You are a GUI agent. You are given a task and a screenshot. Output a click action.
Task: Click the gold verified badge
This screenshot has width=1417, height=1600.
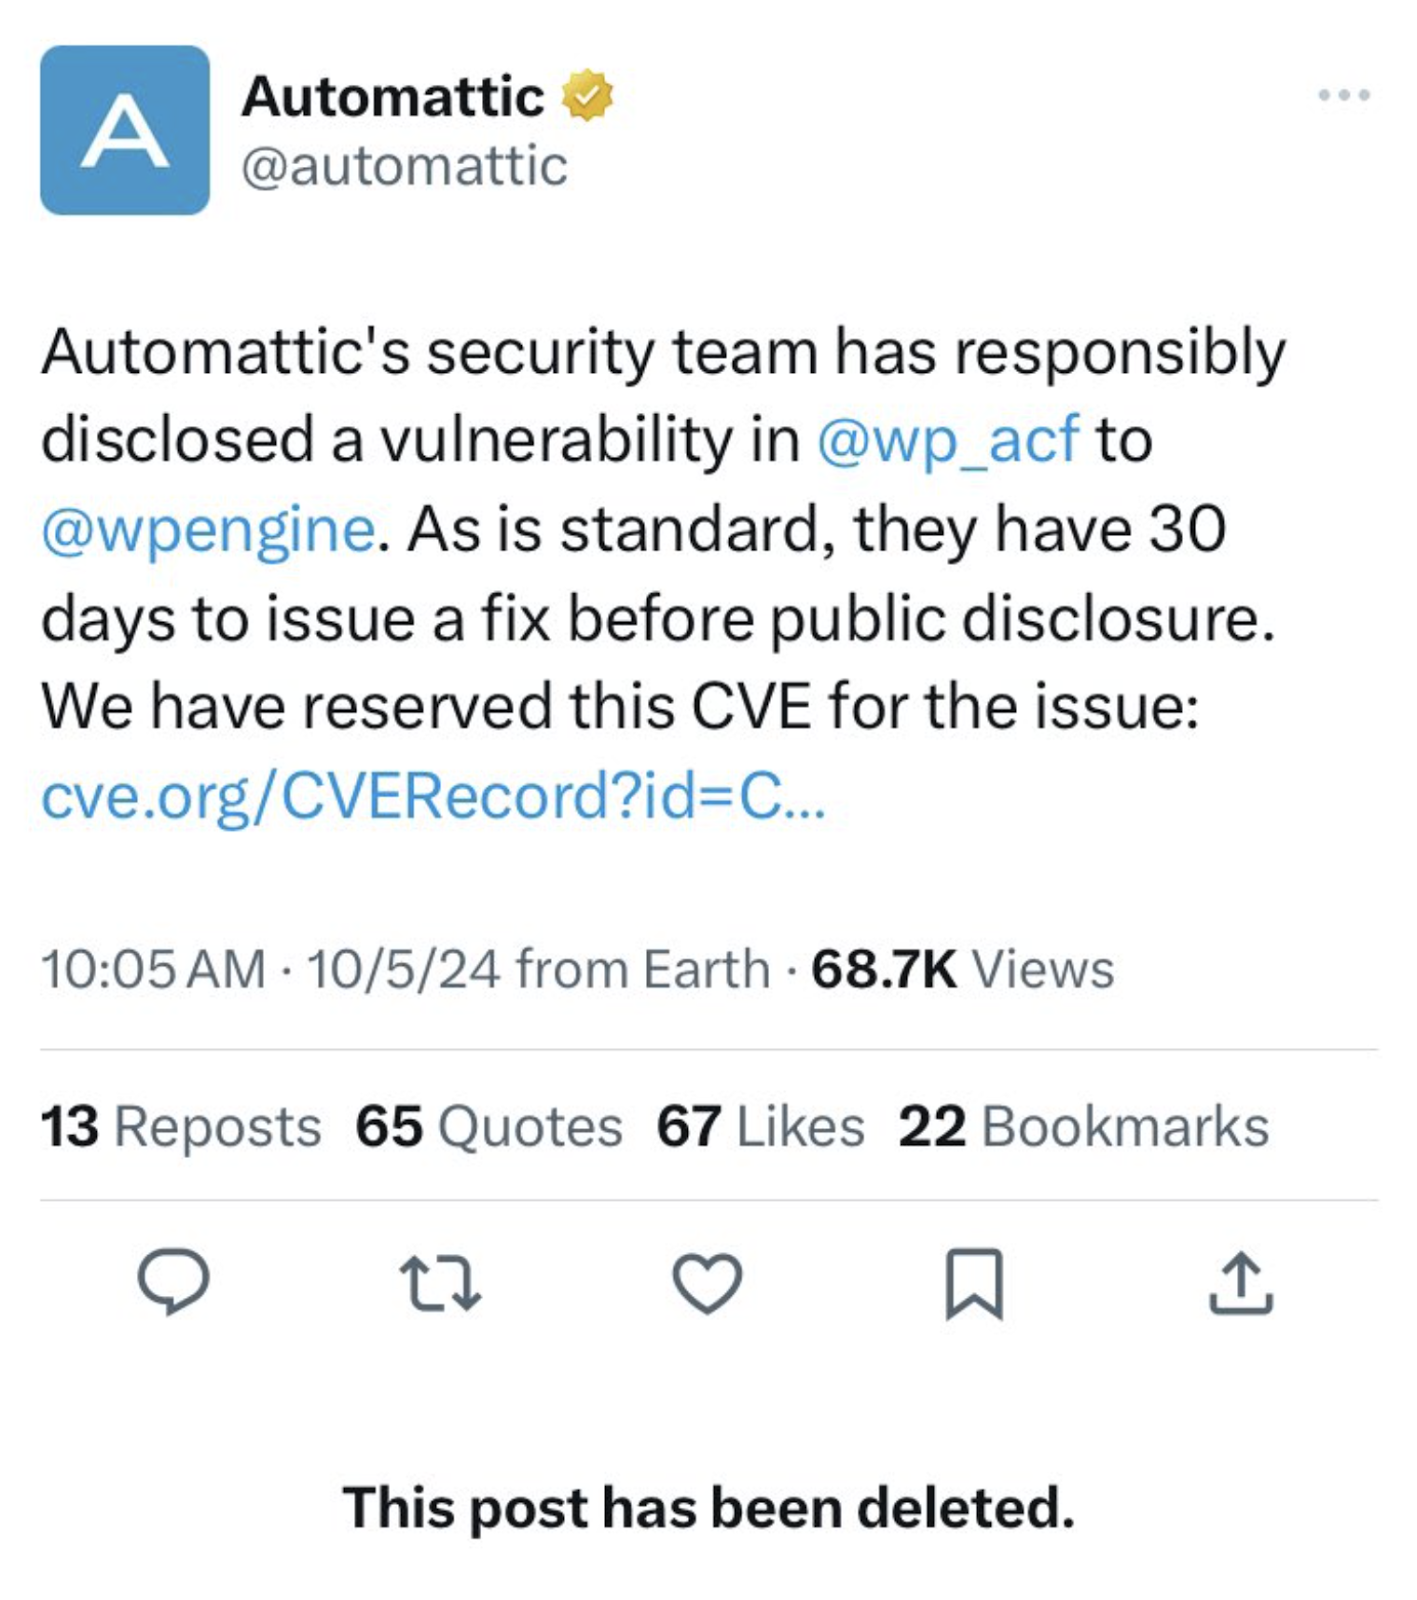(587, 96)
